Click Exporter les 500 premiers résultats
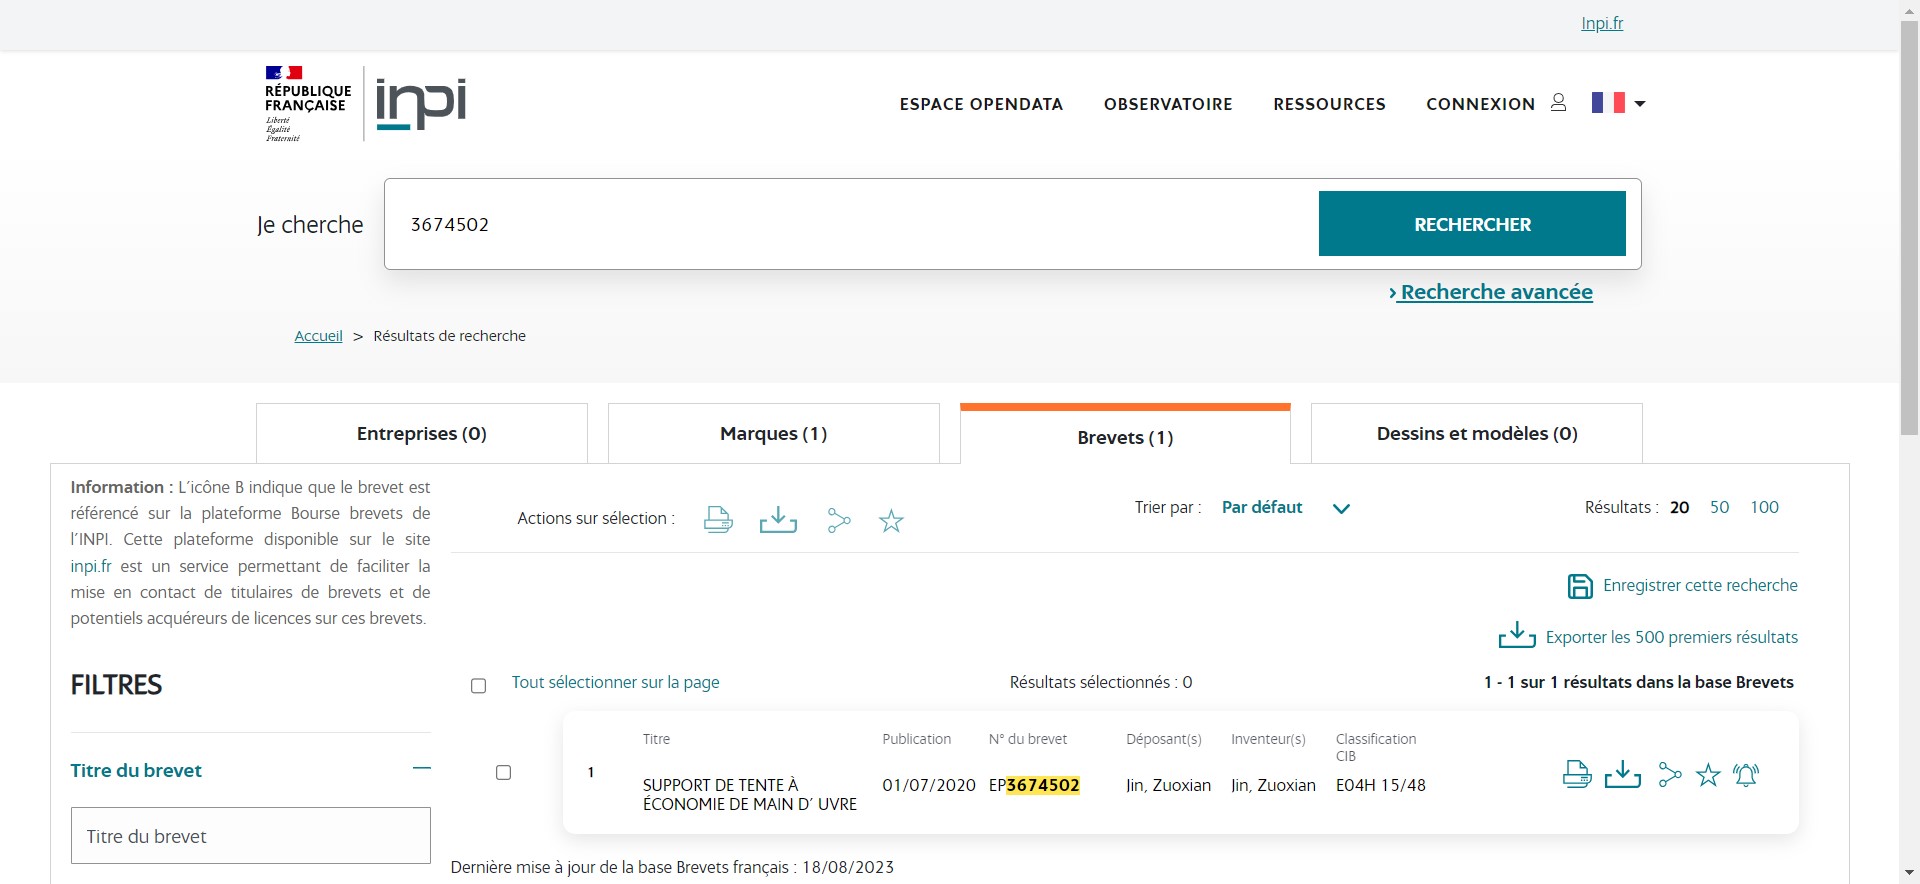This screenshot has height=884, width=1920. tap(1671, 637)
